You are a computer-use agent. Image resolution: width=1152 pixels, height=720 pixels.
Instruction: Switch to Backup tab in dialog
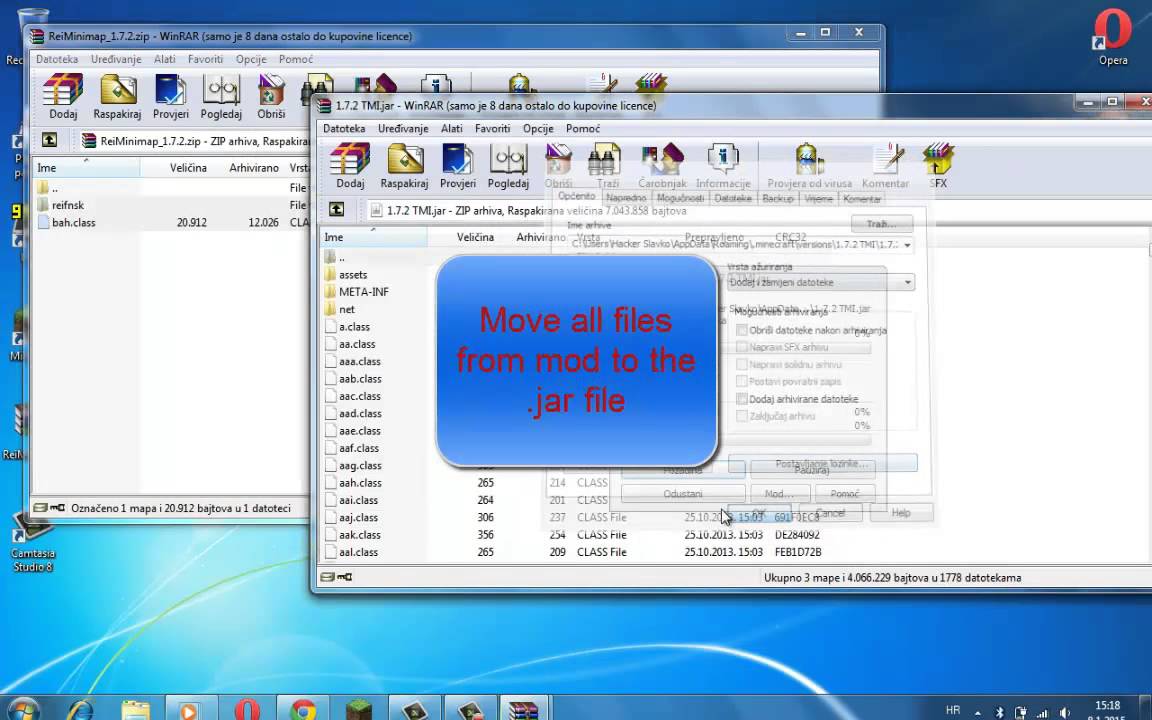(x=777, y=198)
